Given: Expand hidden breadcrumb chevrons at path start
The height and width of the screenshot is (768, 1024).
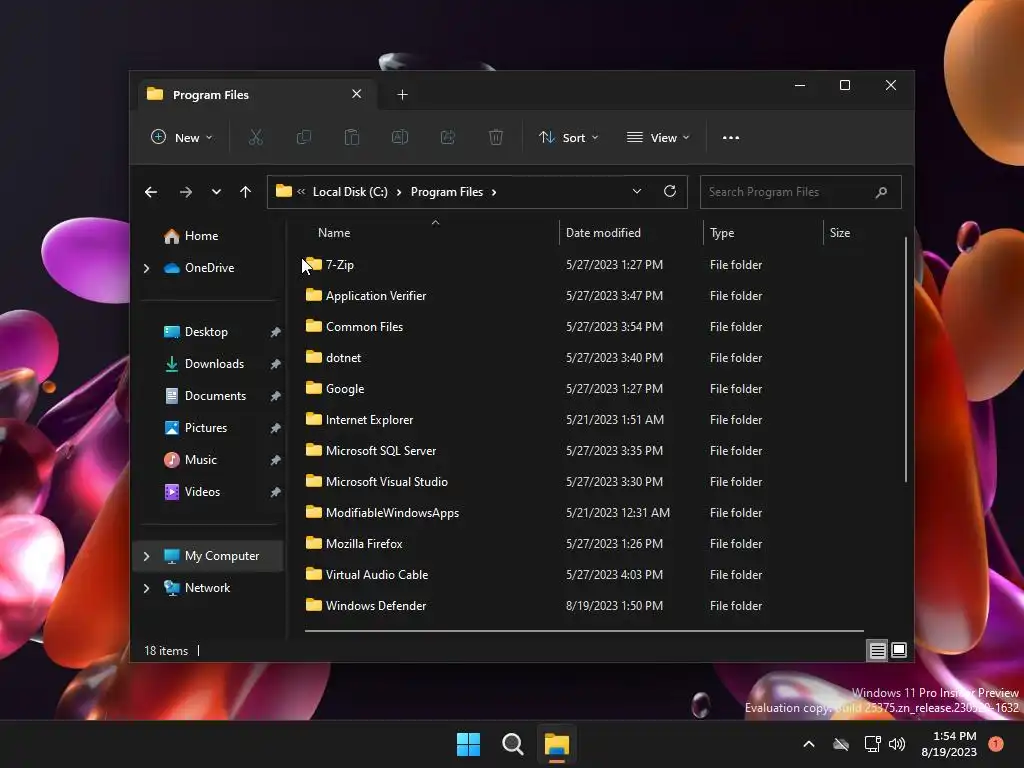Looking at the screenshot, I should (301, 192).
